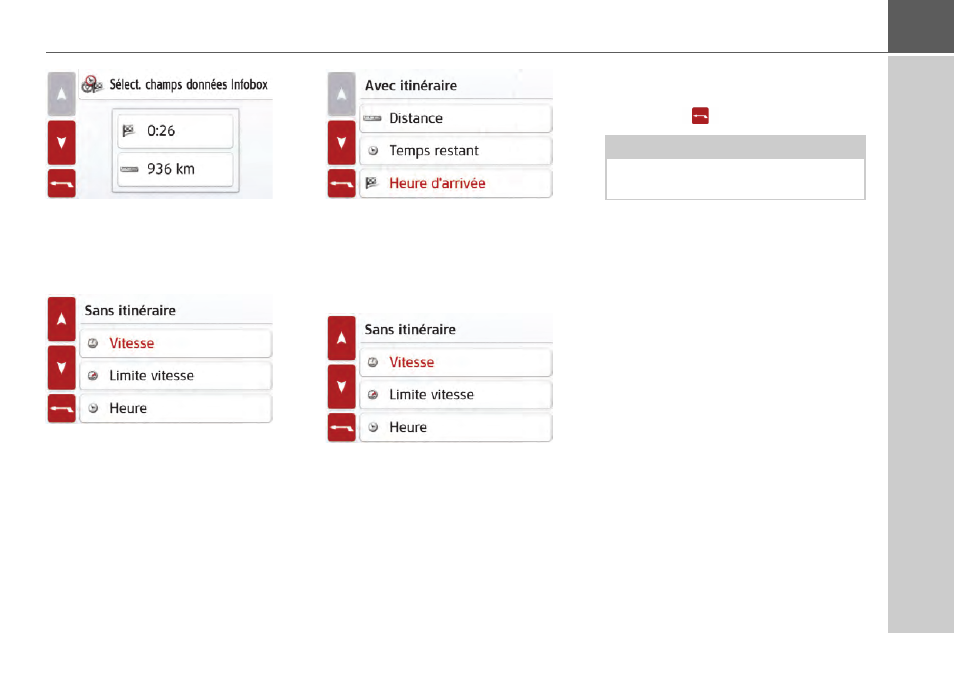
Task: Select Vitesse in lower-left Sans itinéraire list
Action: [x=176, y=343]
